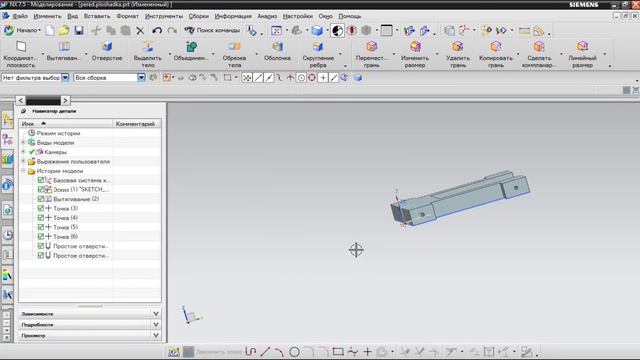Open the Вид menu
The width and height of the screenshot is (640, 360).
73,16
